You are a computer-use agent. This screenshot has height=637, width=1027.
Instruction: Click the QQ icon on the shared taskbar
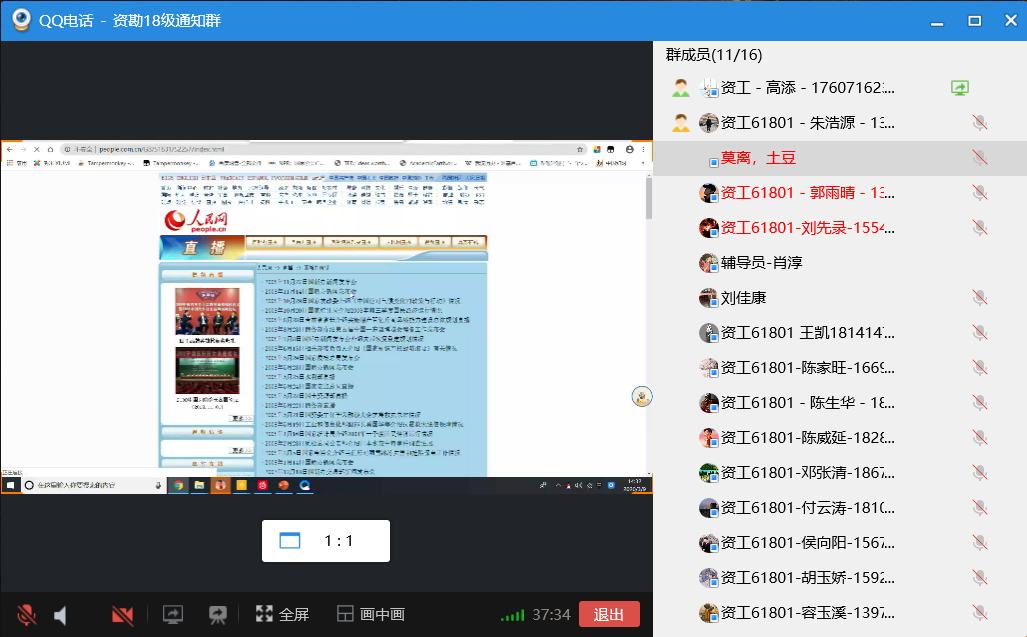coord(303,486)
